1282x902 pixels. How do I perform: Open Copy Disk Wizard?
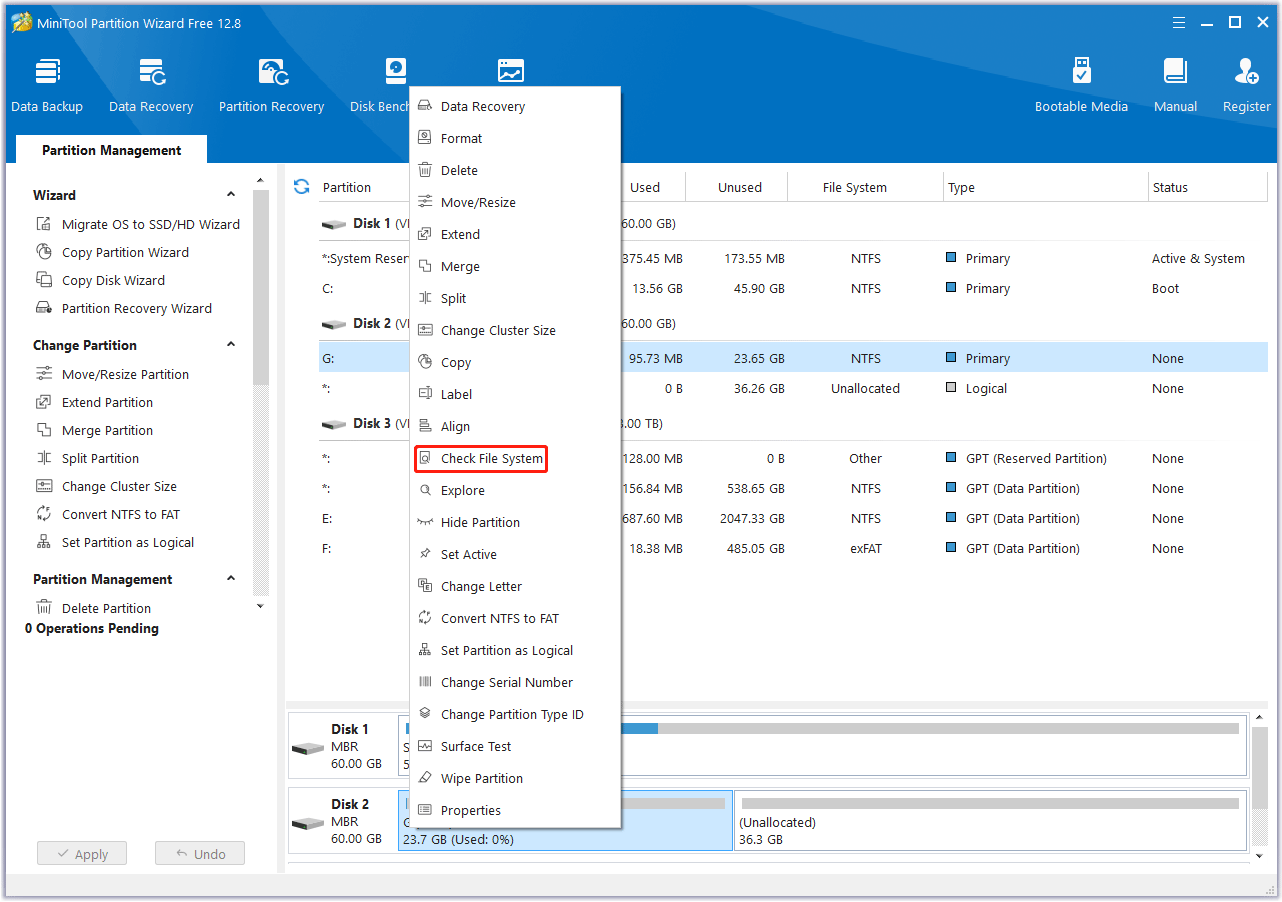point(100,280)
